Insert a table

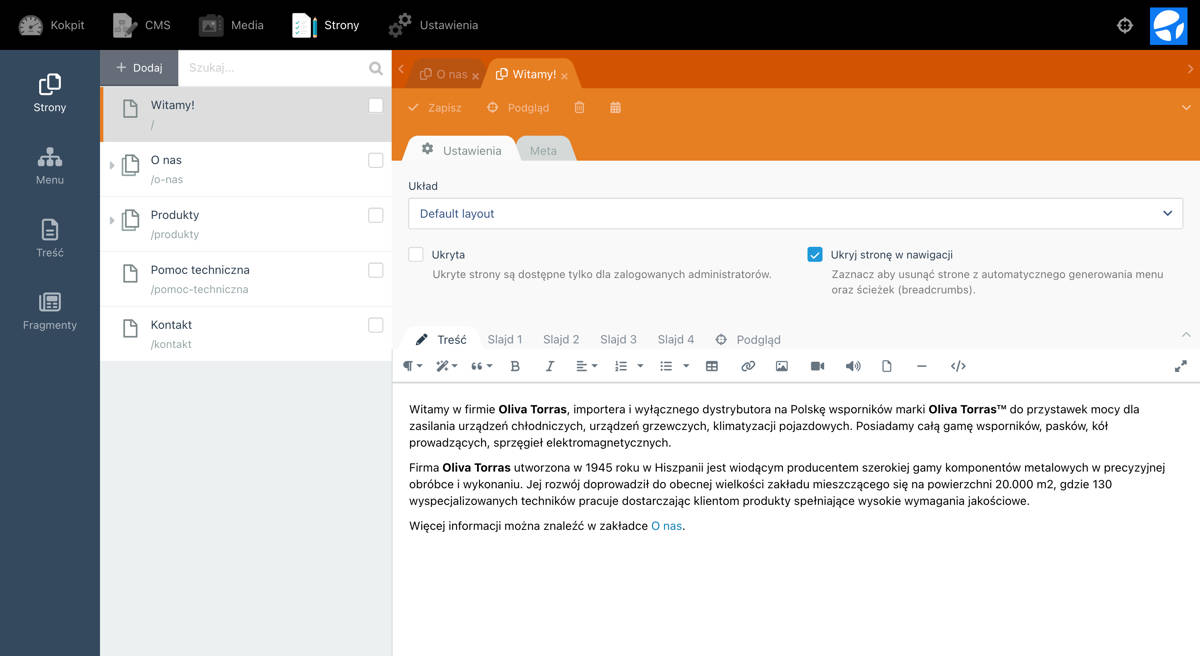tap(712, 367)
